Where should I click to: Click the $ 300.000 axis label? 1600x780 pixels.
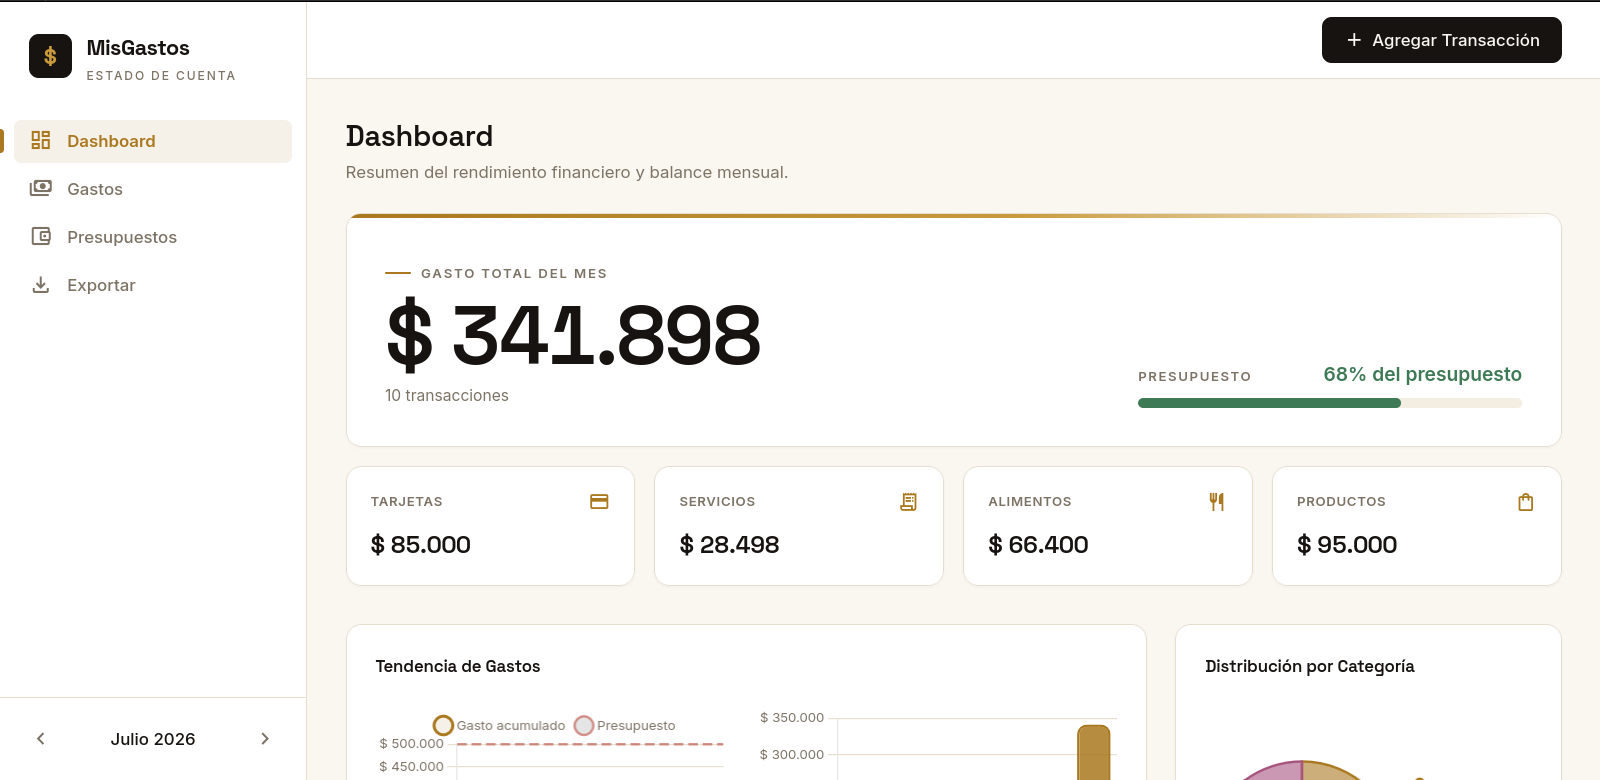click(x=792, y=754)
